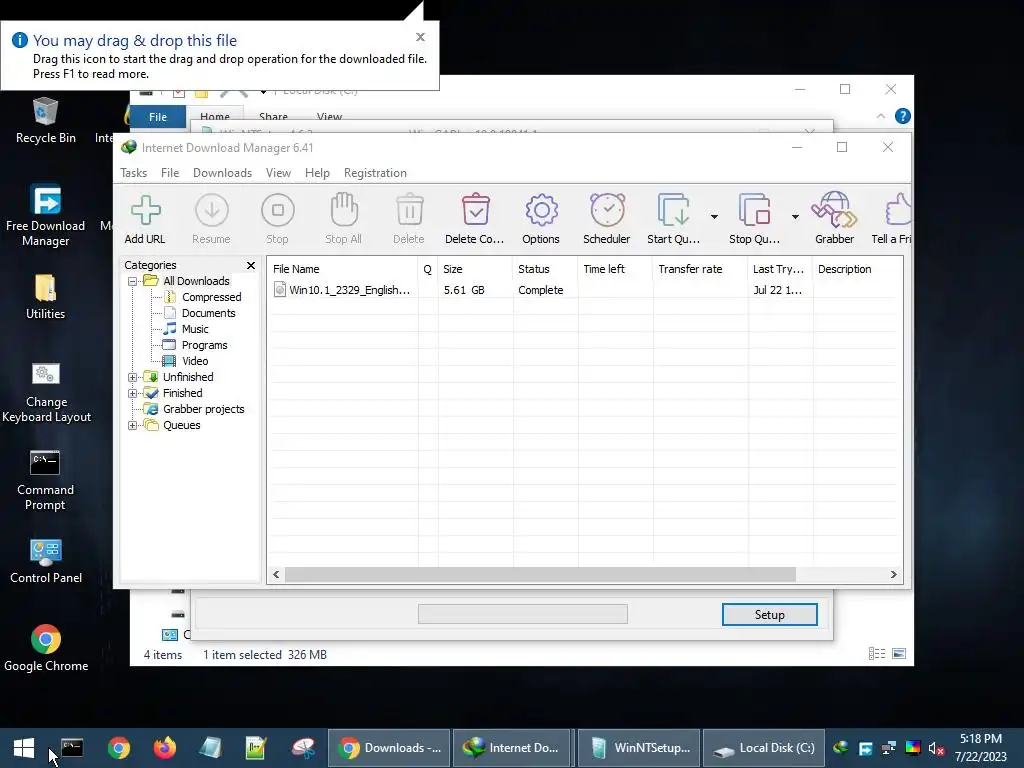Click the Stop All hand icon

(344, 210)
